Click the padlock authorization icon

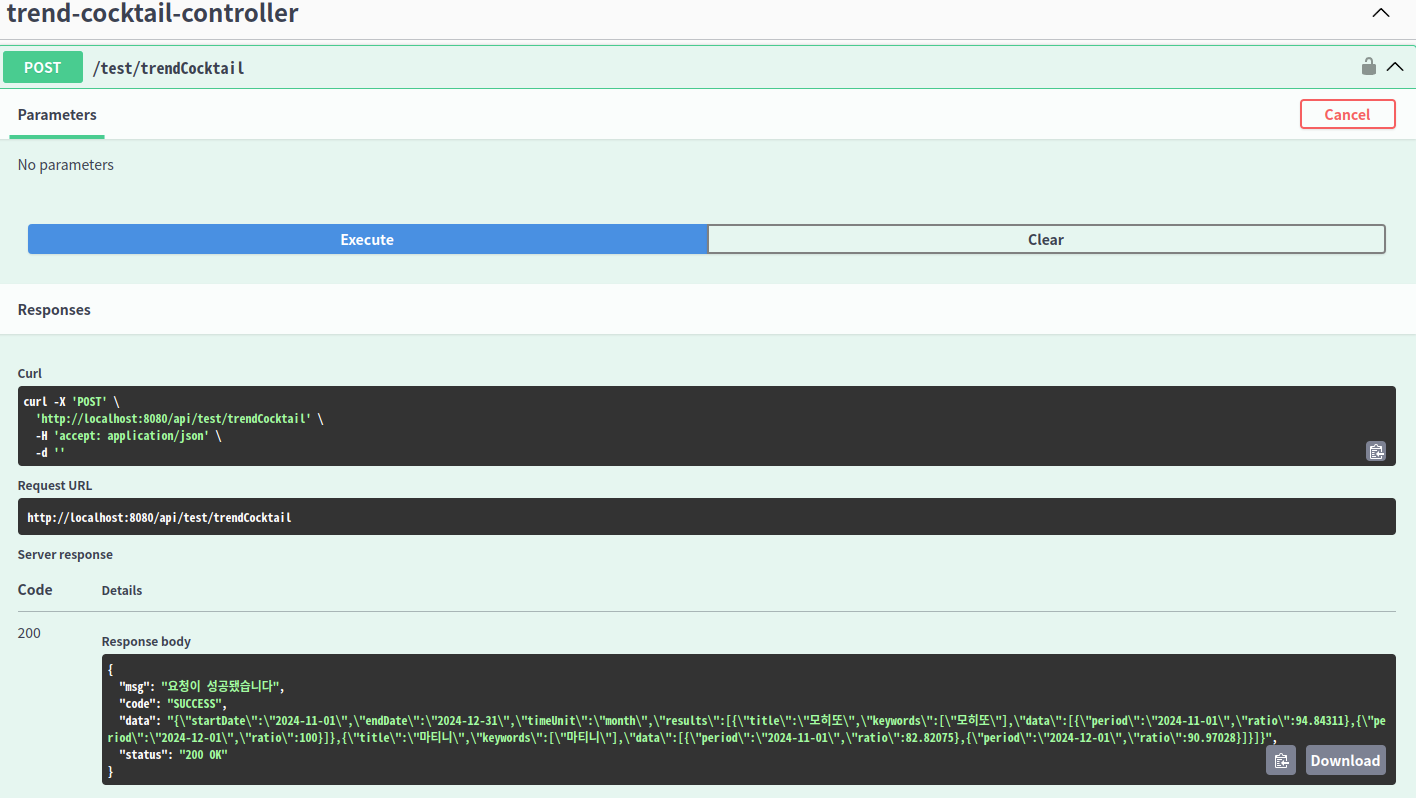point(1368,66)
